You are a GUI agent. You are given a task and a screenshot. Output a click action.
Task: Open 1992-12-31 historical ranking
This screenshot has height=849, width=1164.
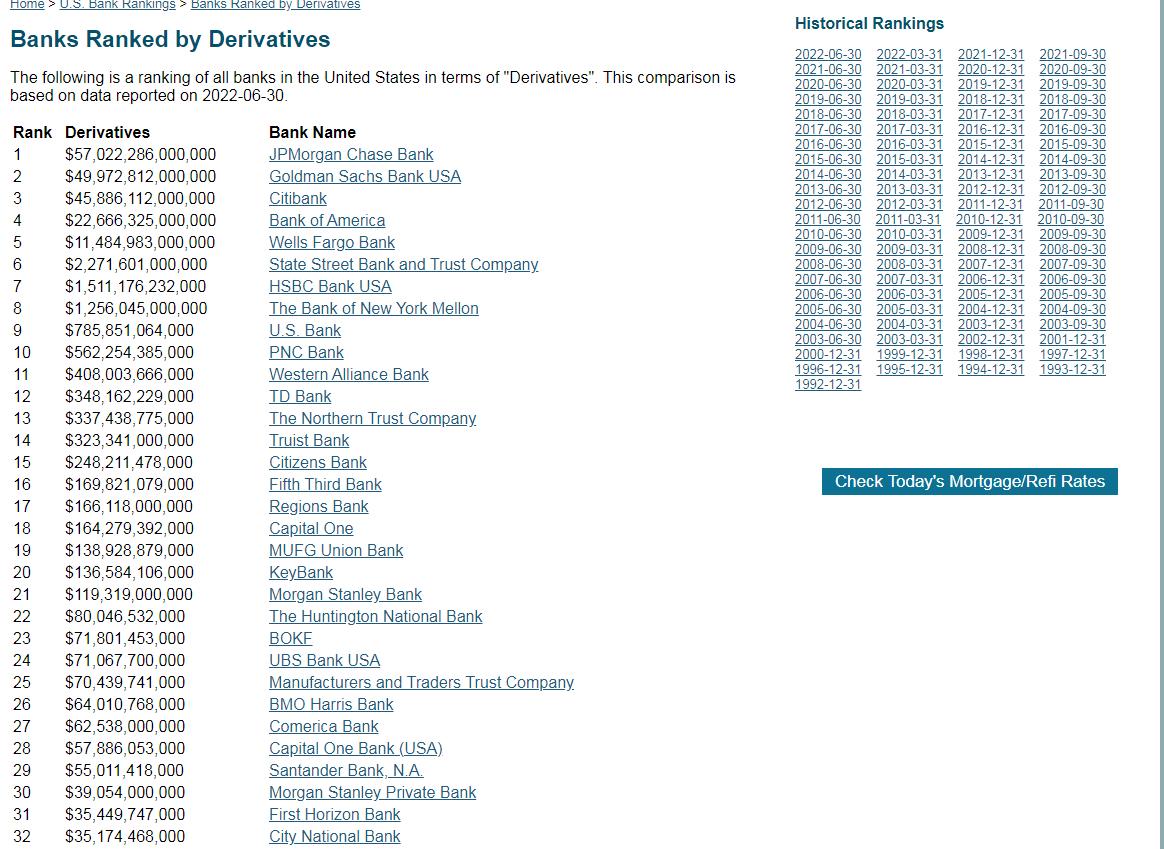click(828, 384)
